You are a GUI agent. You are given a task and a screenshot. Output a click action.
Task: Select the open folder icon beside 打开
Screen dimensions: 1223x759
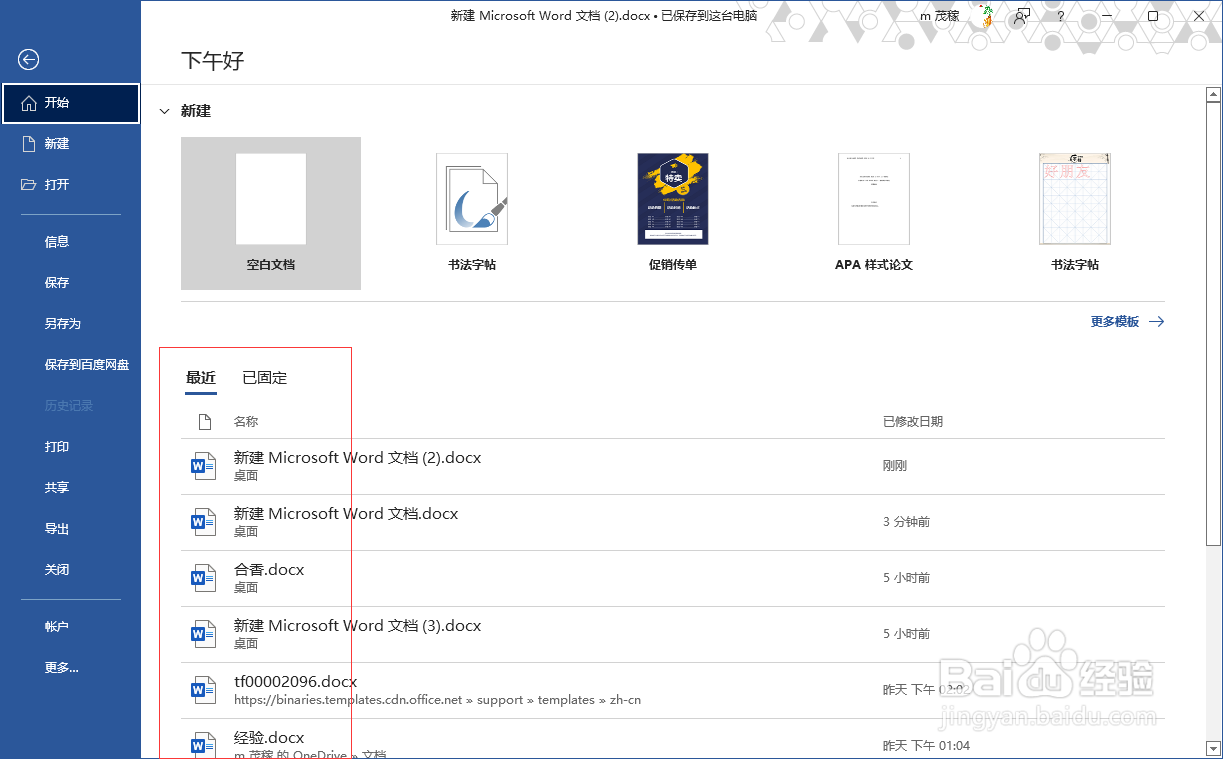coord(29,185)
